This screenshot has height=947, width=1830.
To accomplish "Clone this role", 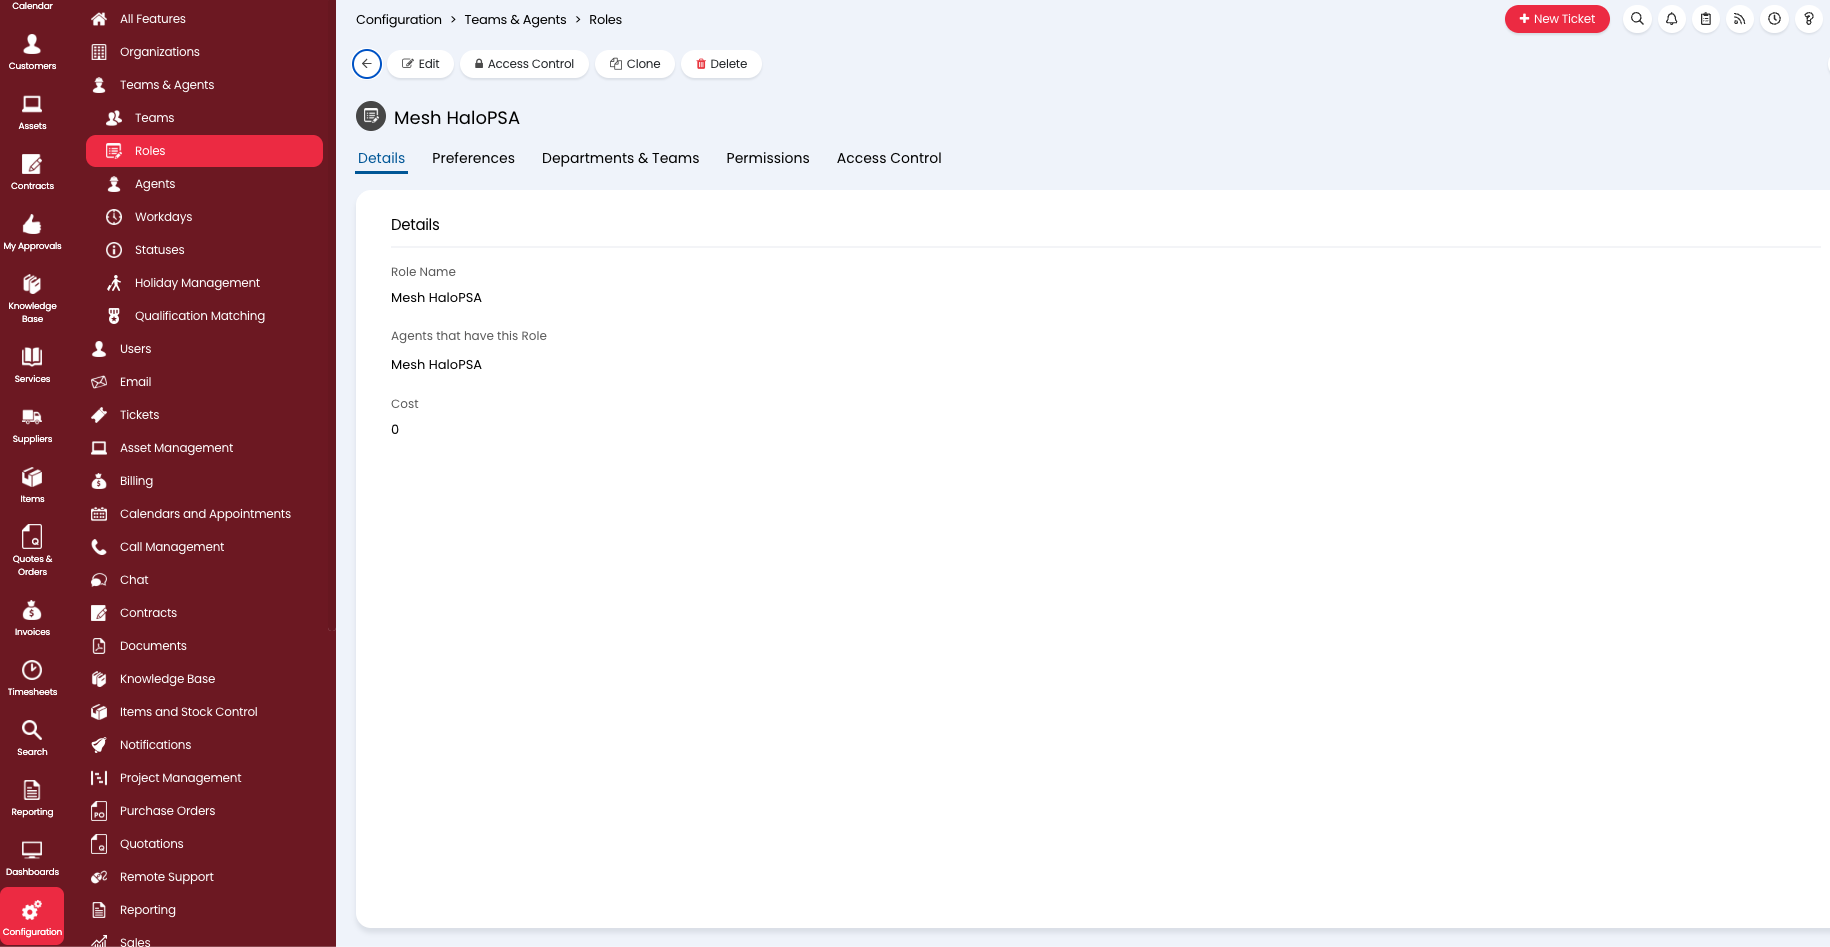I will click(x=635, y=64).
